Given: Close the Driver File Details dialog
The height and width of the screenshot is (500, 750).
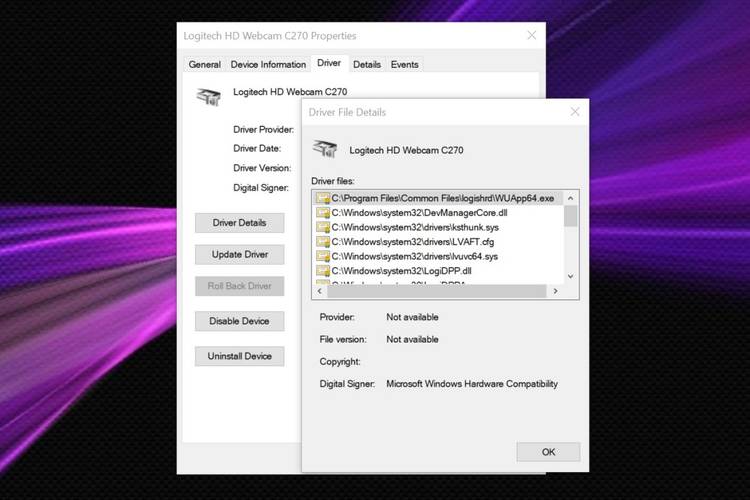Looking at the screenshot, I should 575,112.
